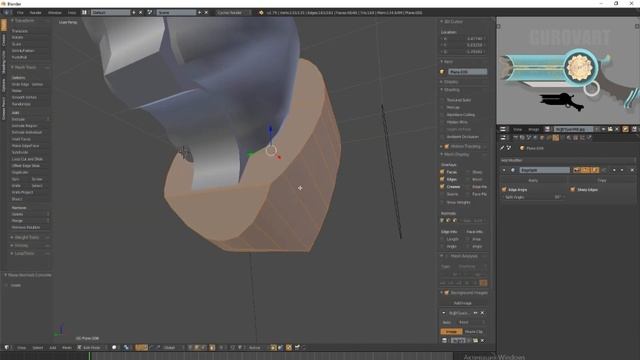Click the modifier collapse arrow icon
This screenshot has width=640, height=360.
pos(504,170)
